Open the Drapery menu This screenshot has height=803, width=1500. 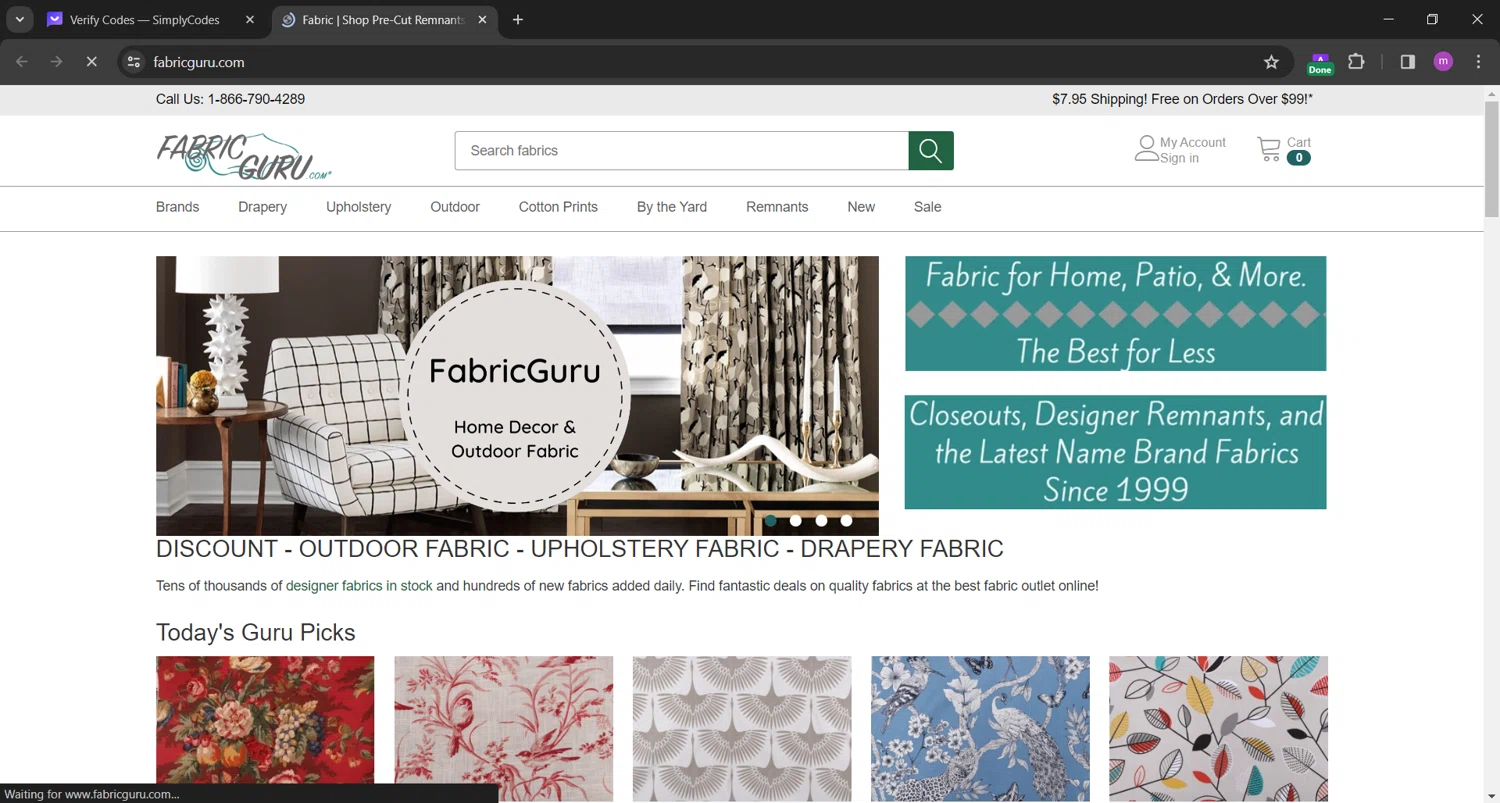[x=262, y=207]
